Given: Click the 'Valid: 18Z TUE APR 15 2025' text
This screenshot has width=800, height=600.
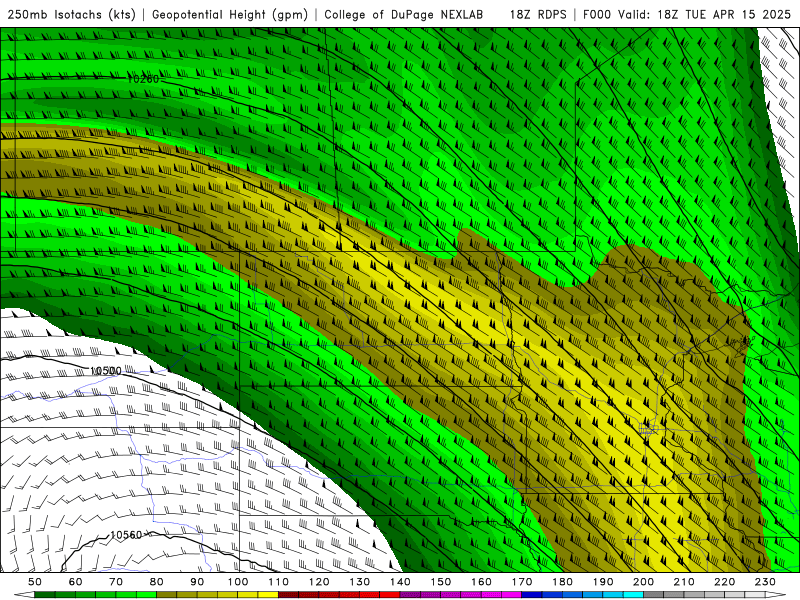Looking at the screenshot, I should [704, 14].
